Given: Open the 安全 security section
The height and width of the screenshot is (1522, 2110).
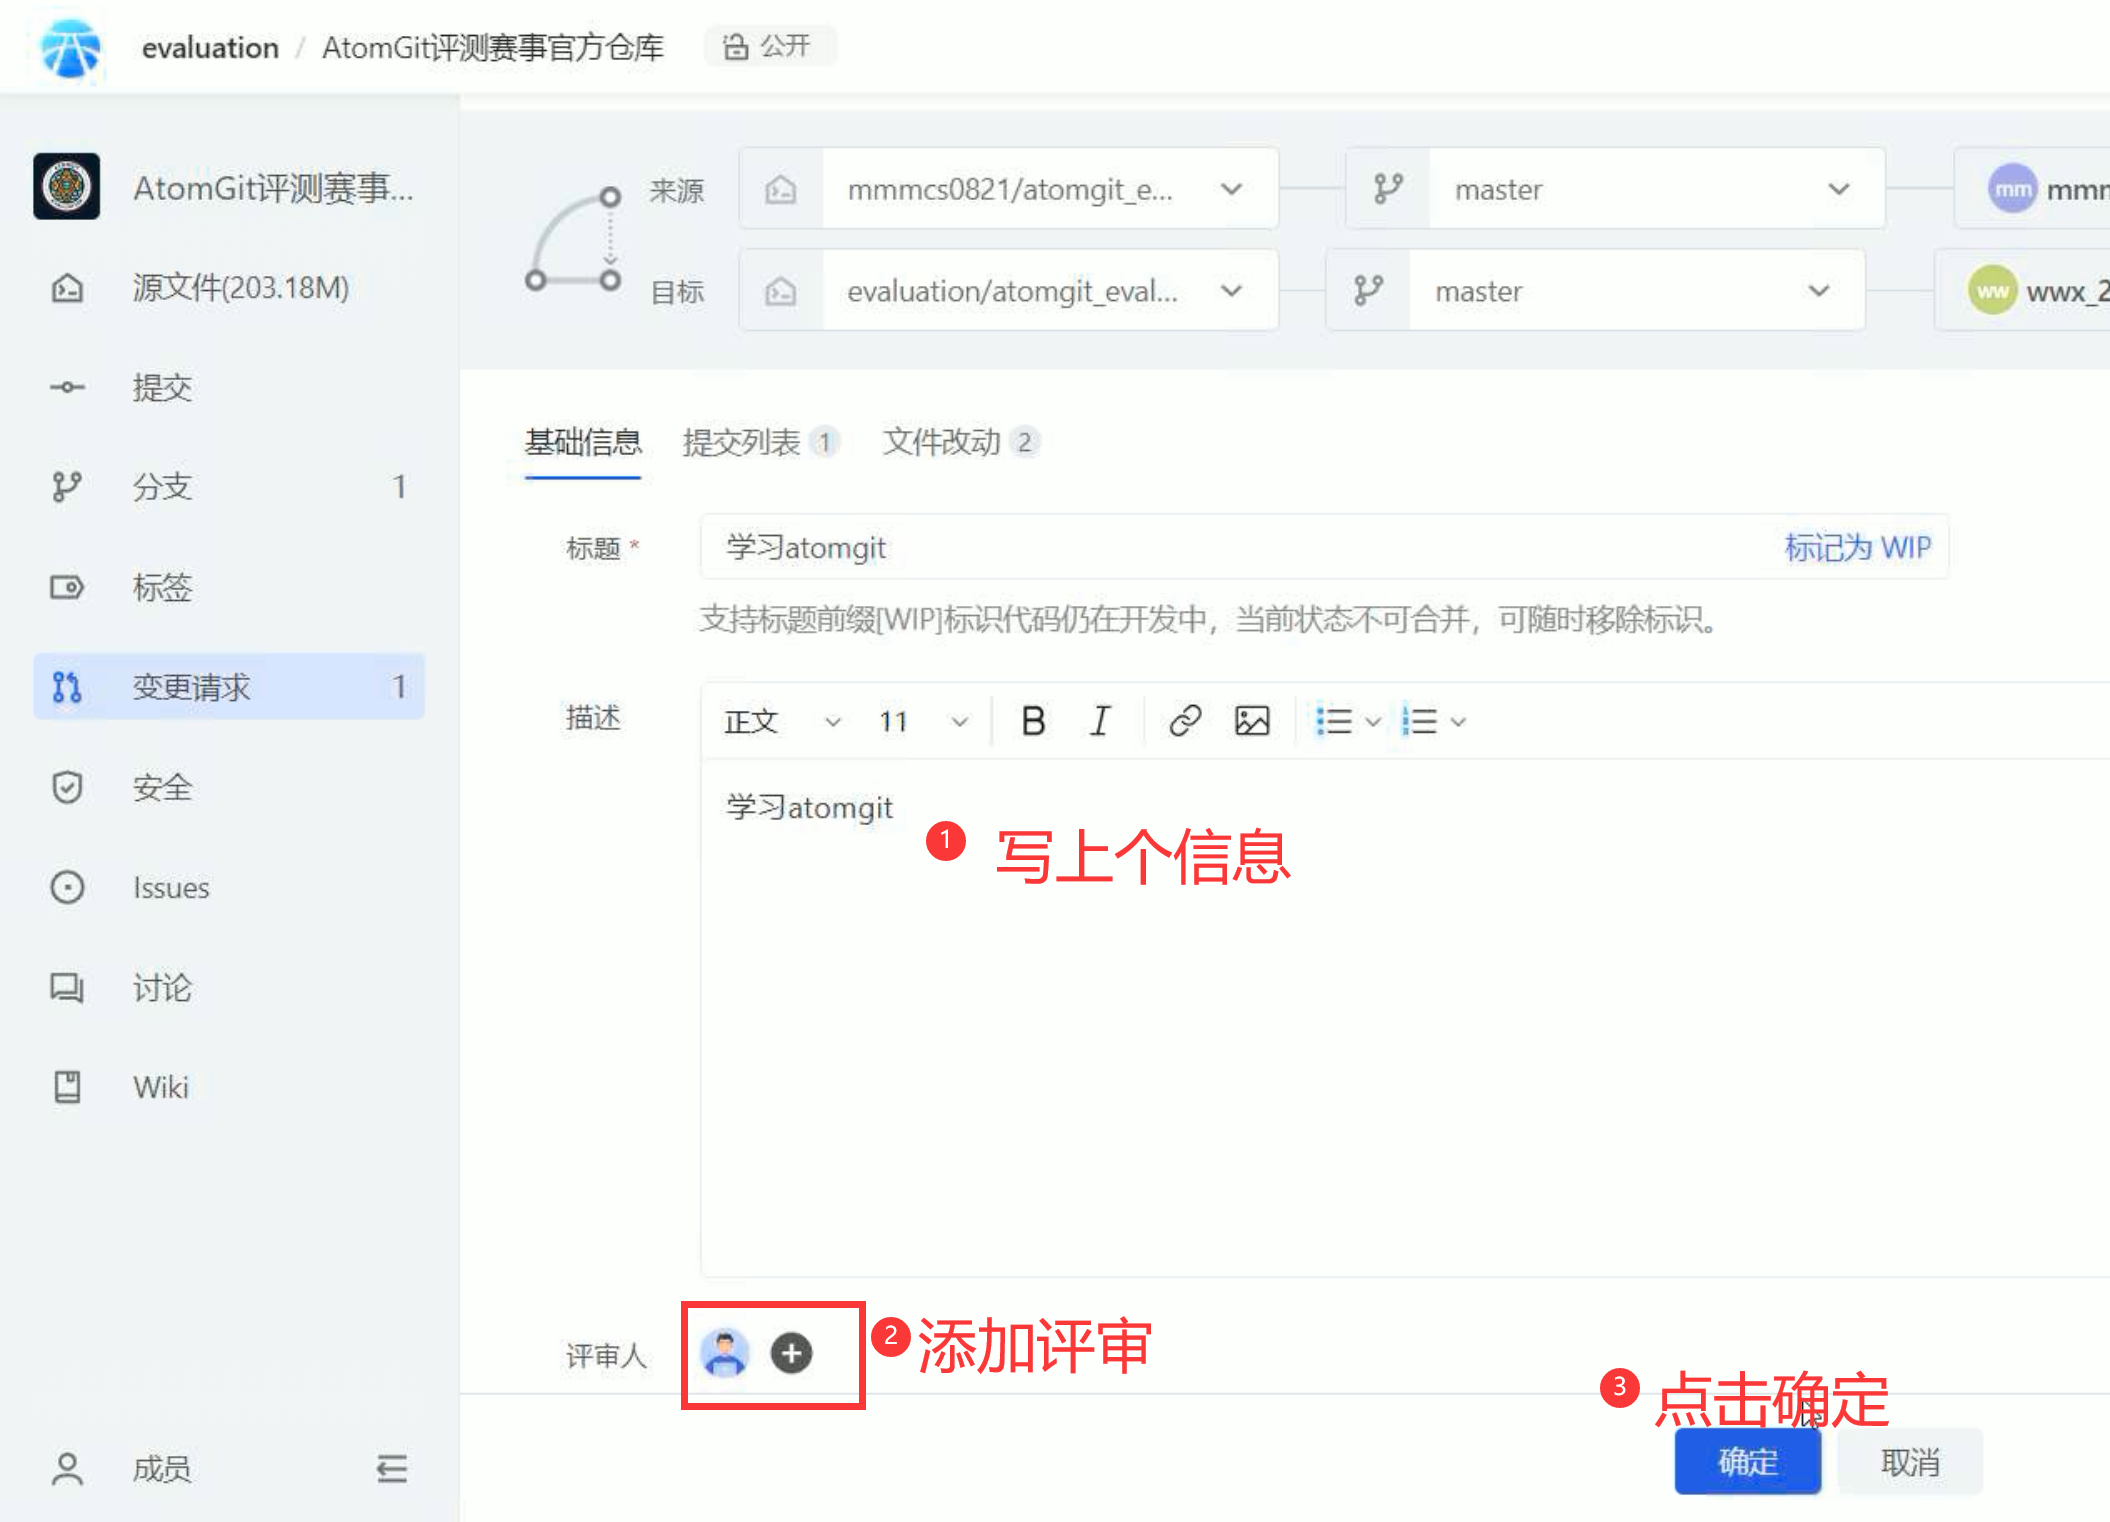Looking at the screenshot, I should [x=162, y=788].
